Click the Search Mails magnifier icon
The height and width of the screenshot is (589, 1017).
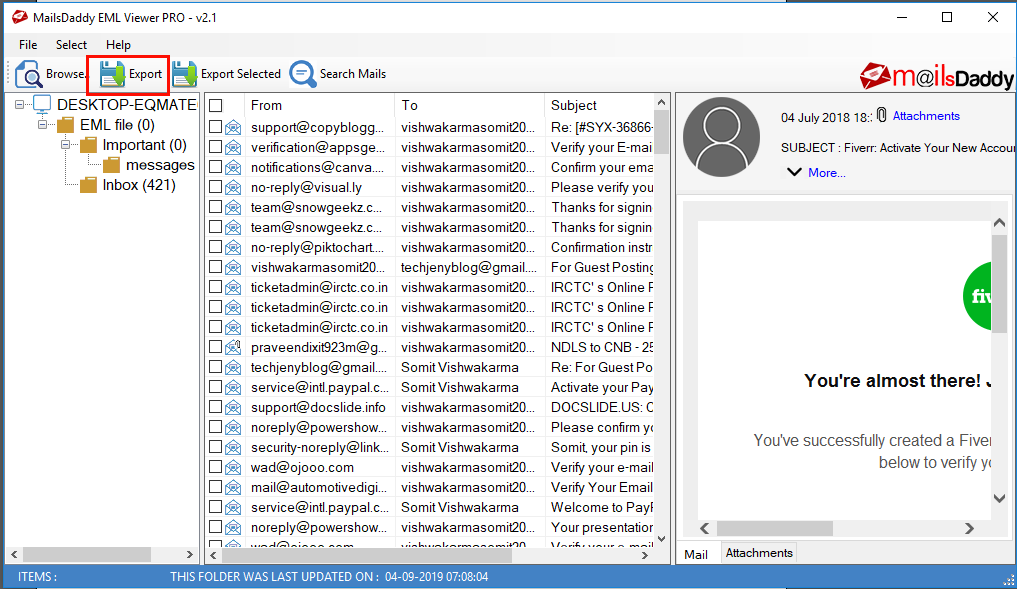click(302, 74)
